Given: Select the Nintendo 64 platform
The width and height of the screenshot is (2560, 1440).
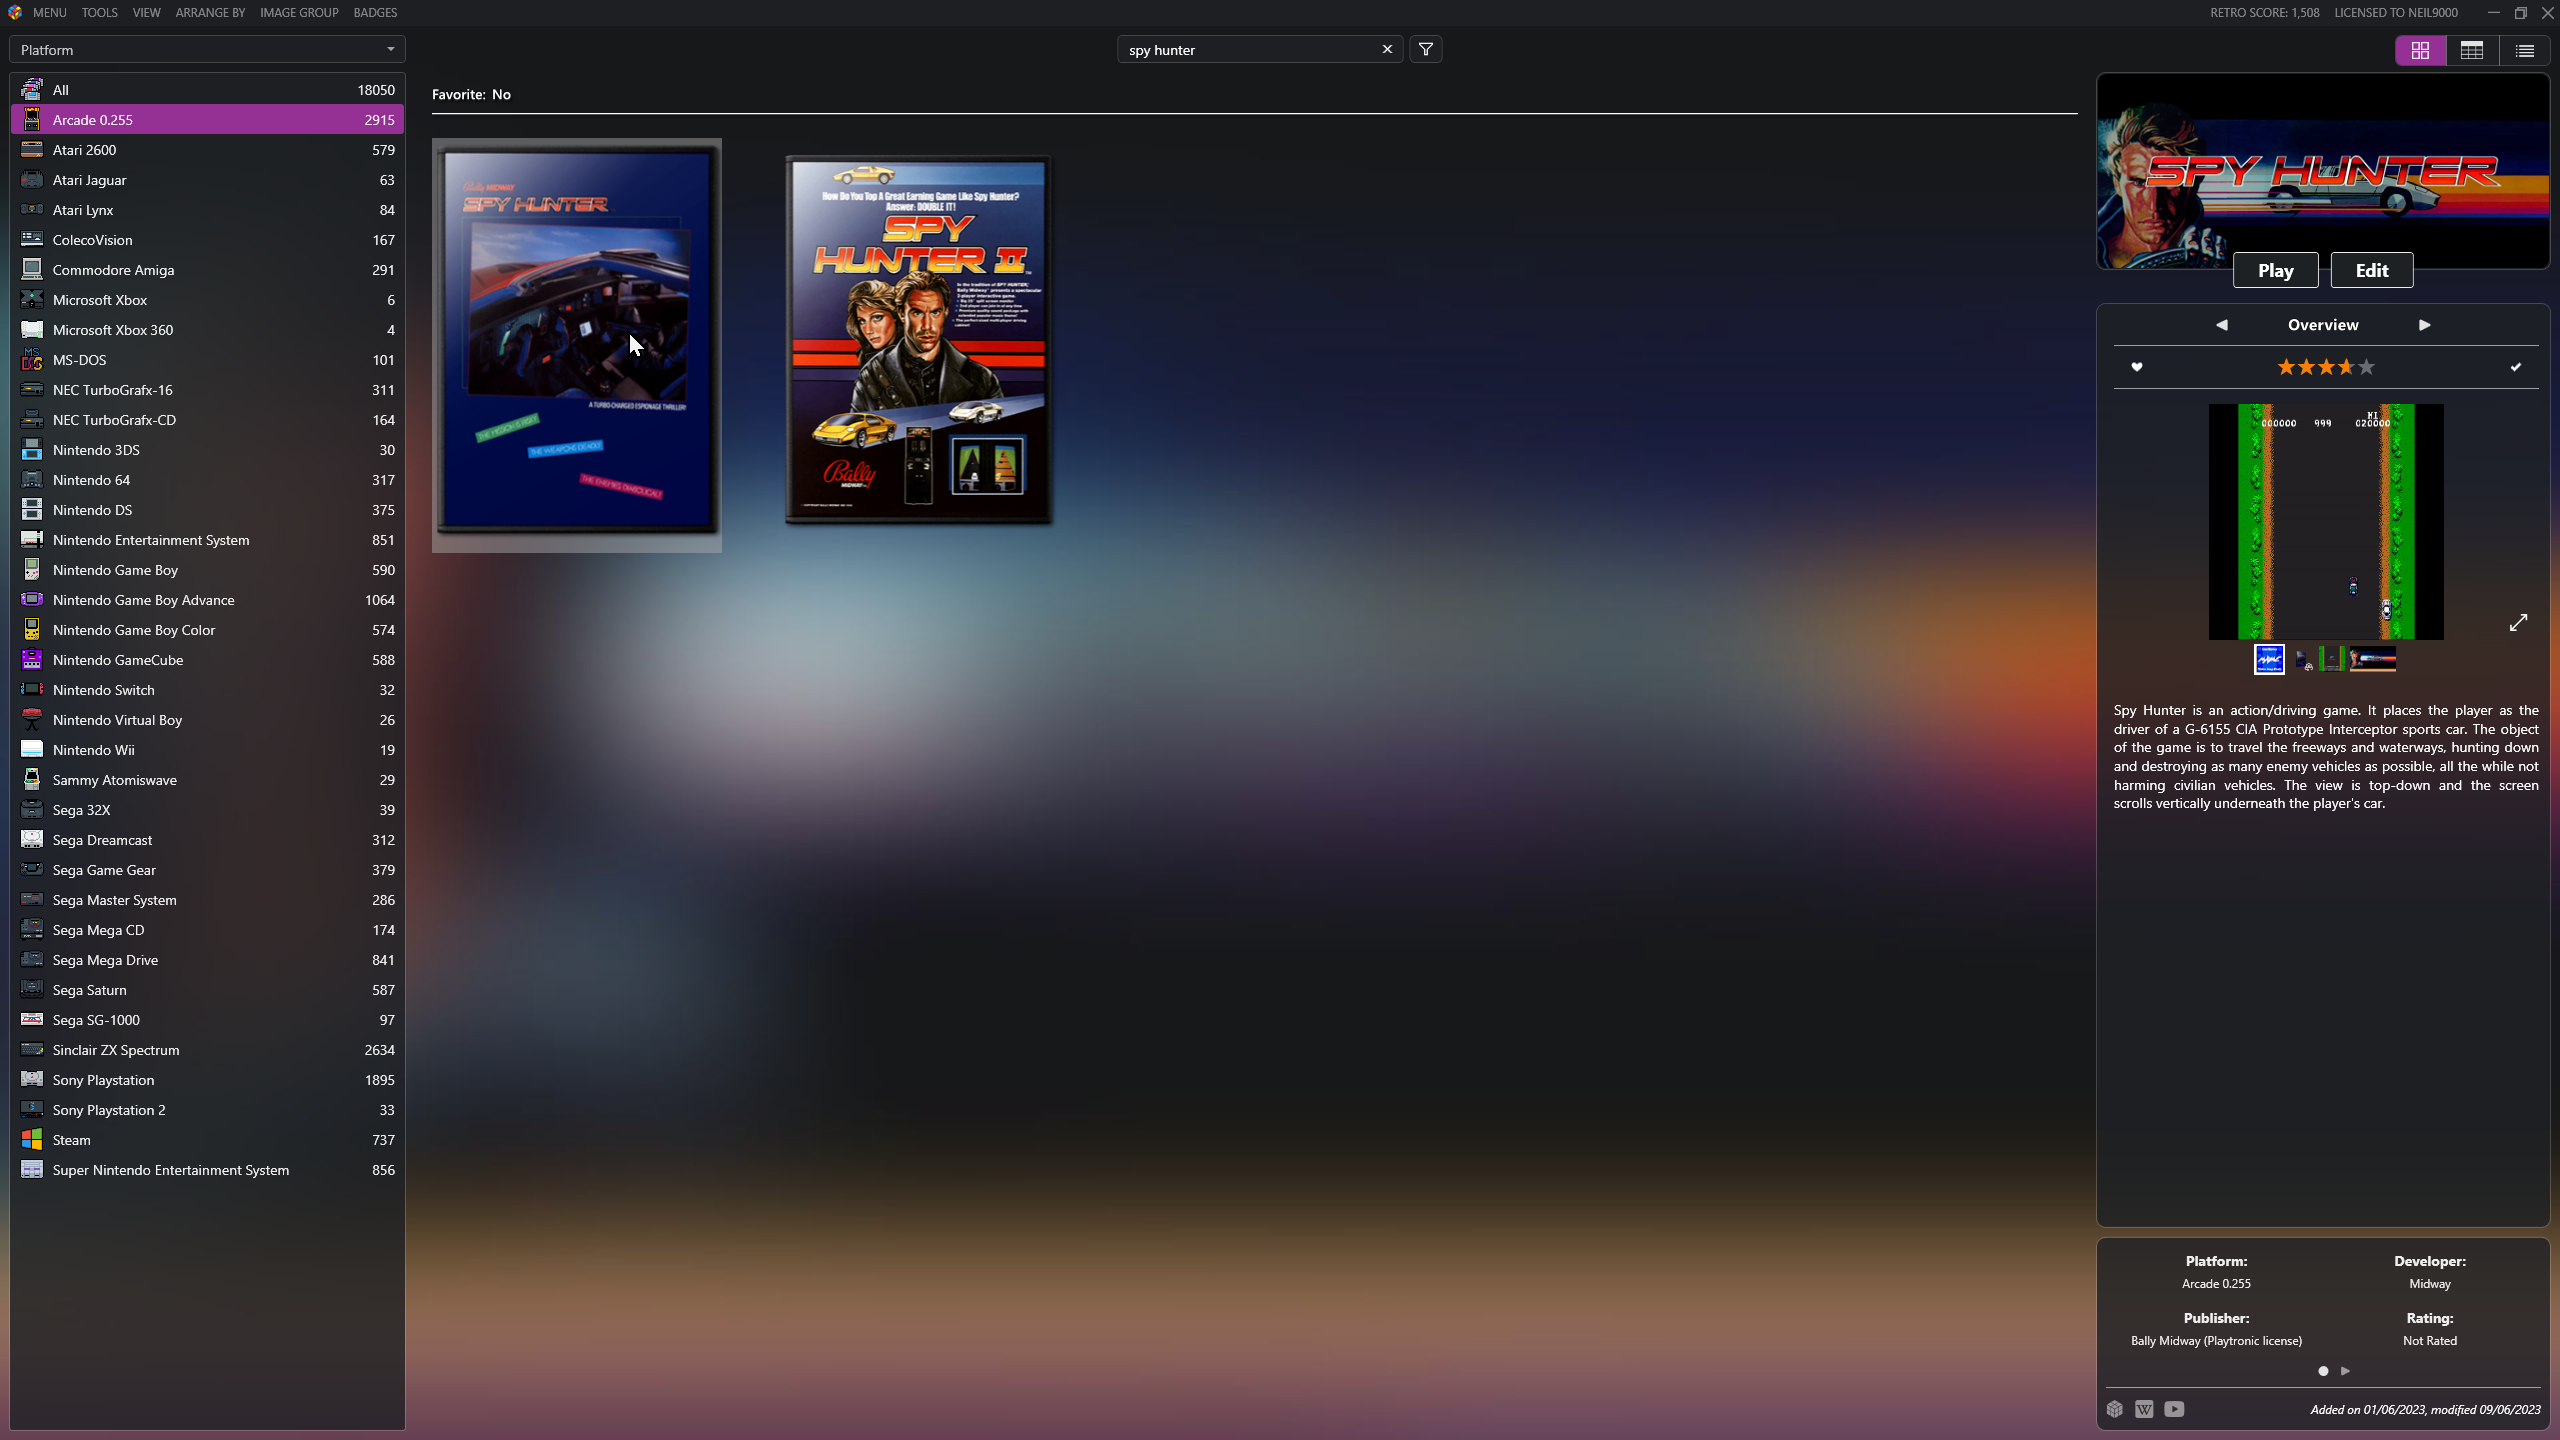Looking at the screenshot, I should tap(207, 480).
